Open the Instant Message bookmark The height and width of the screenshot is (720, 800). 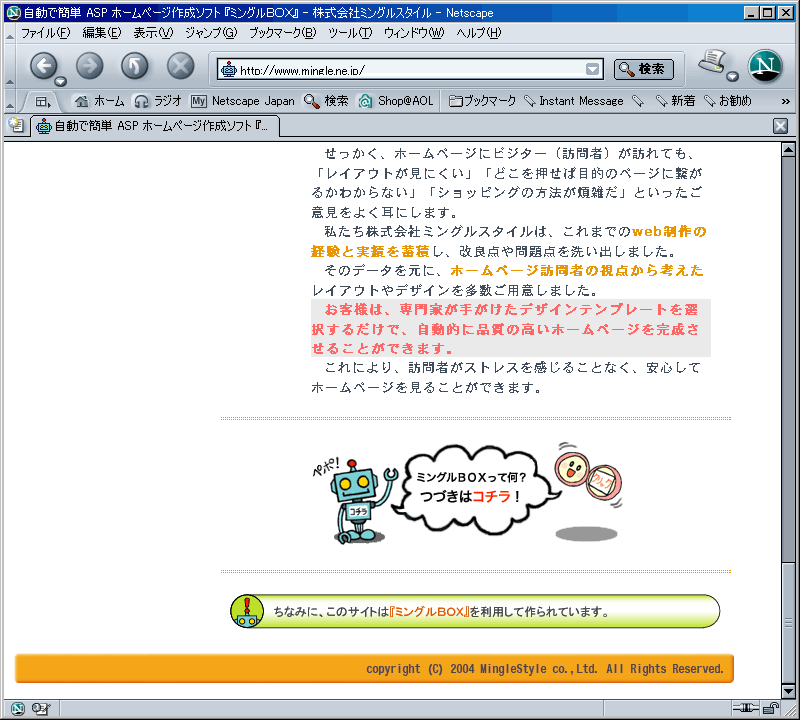pos(574,101)
